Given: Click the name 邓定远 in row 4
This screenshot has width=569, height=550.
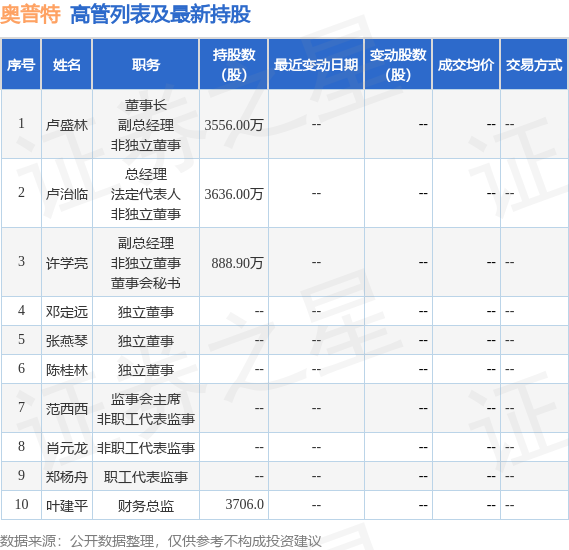Looking at the screenshot, I should tap(67, 312).
